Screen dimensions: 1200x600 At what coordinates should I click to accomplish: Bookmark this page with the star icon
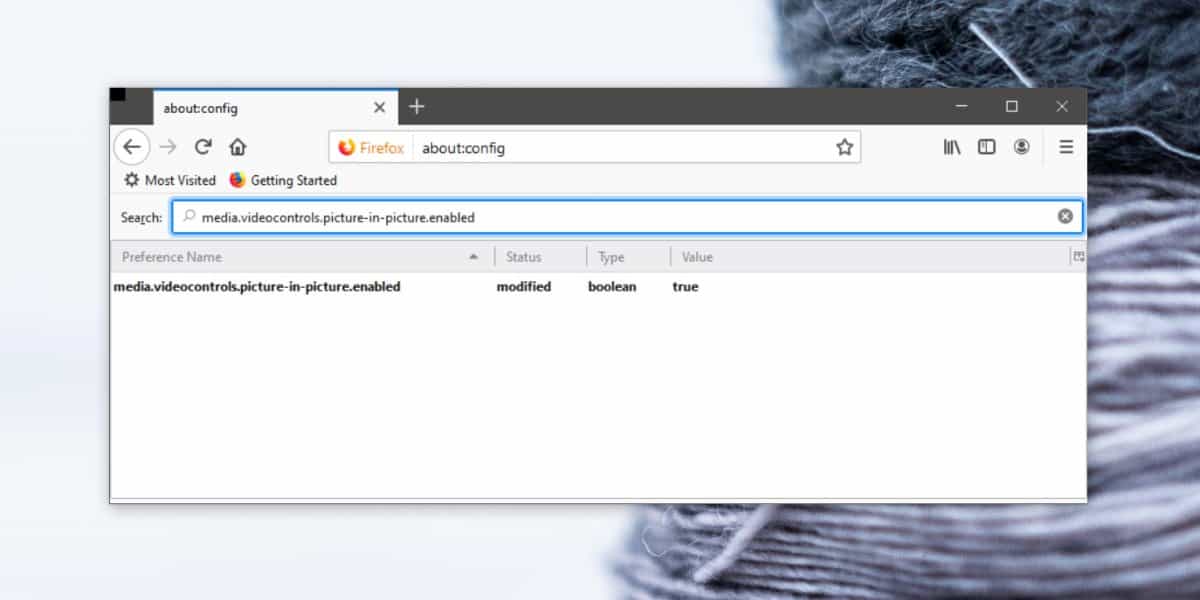coord(844,148)
